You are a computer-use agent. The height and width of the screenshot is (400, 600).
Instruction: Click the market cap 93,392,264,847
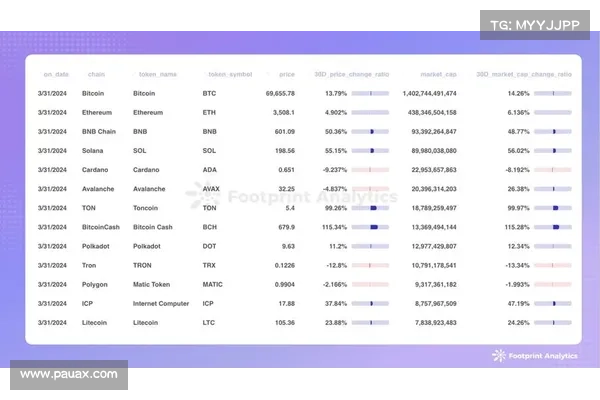point(434,132)
